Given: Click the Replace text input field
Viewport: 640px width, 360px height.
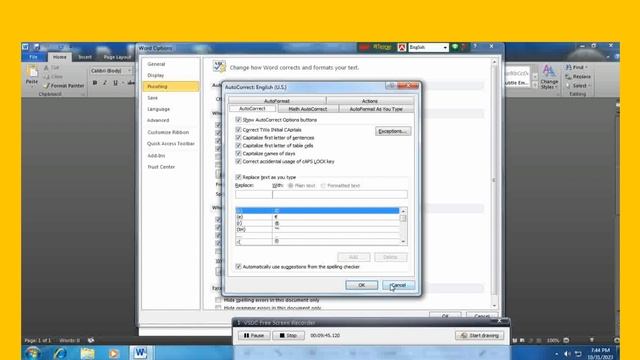Looking at the screenshot, I should click(253, 194).
